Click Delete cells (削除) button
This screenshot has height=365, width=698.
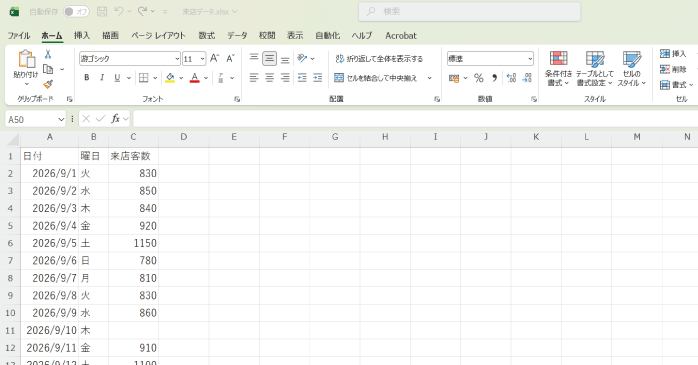coord(673,69)
